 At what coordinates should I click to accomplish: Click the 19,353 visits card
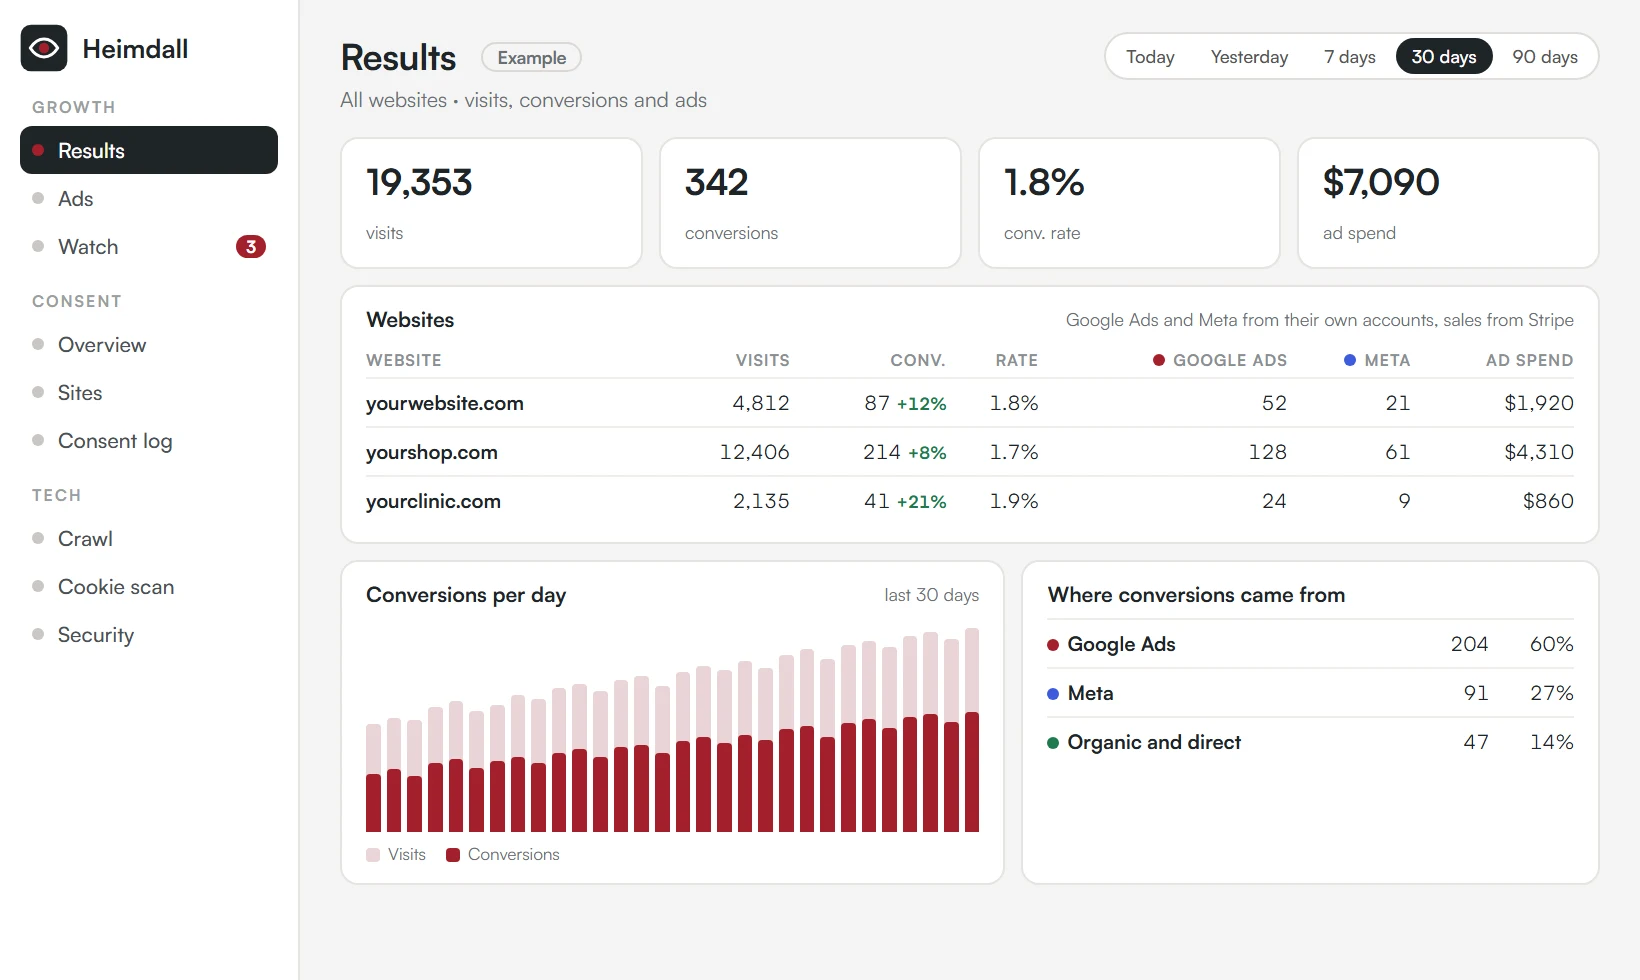491,203
